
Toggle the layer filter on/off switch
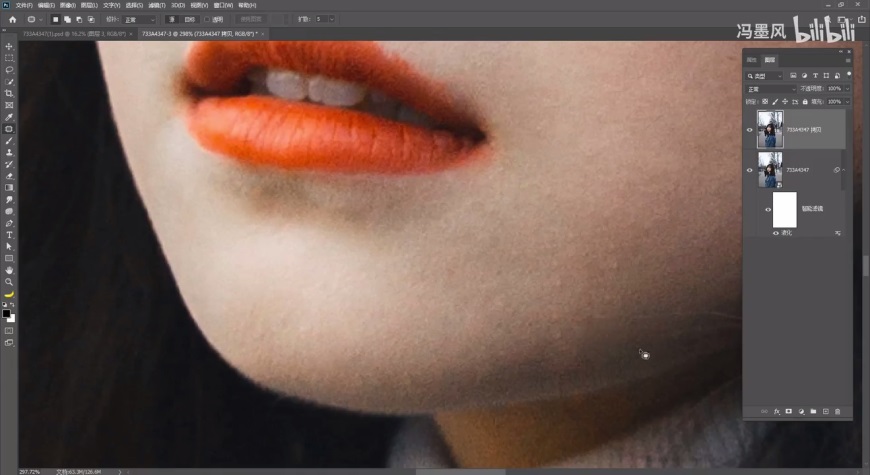click(x=849, y=74)
